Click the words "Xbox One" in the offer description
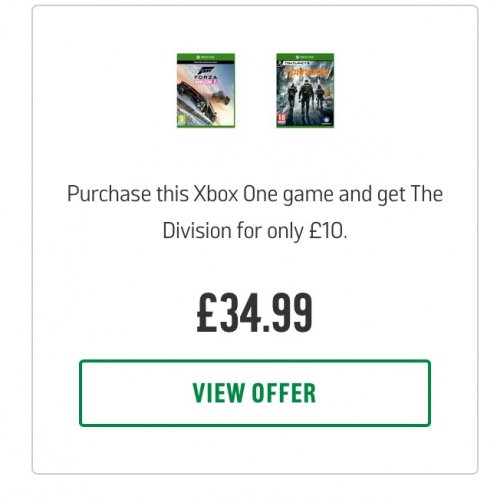497x500 pixels. pos(235,194)
